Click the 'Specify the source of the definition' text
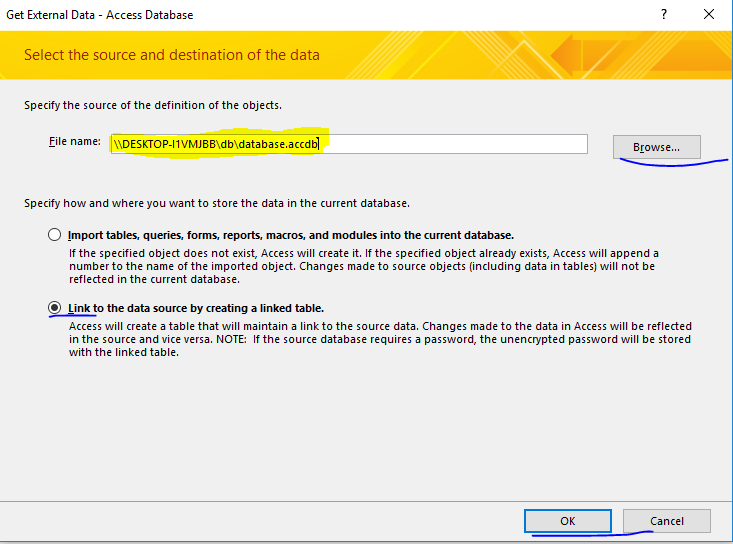 pyautogui.click(x=153, y=105)
